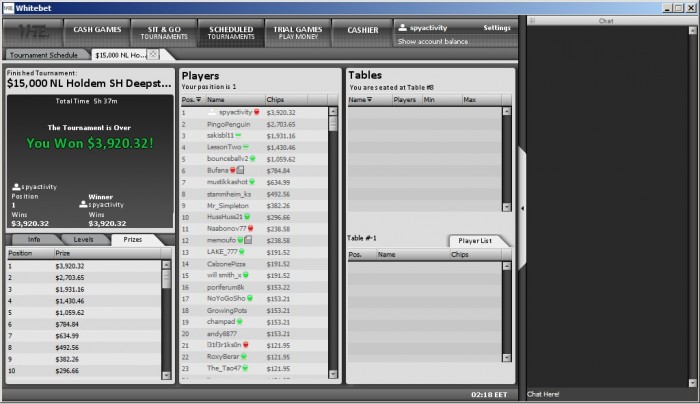Open the Cash Games section

click(97, 32)
